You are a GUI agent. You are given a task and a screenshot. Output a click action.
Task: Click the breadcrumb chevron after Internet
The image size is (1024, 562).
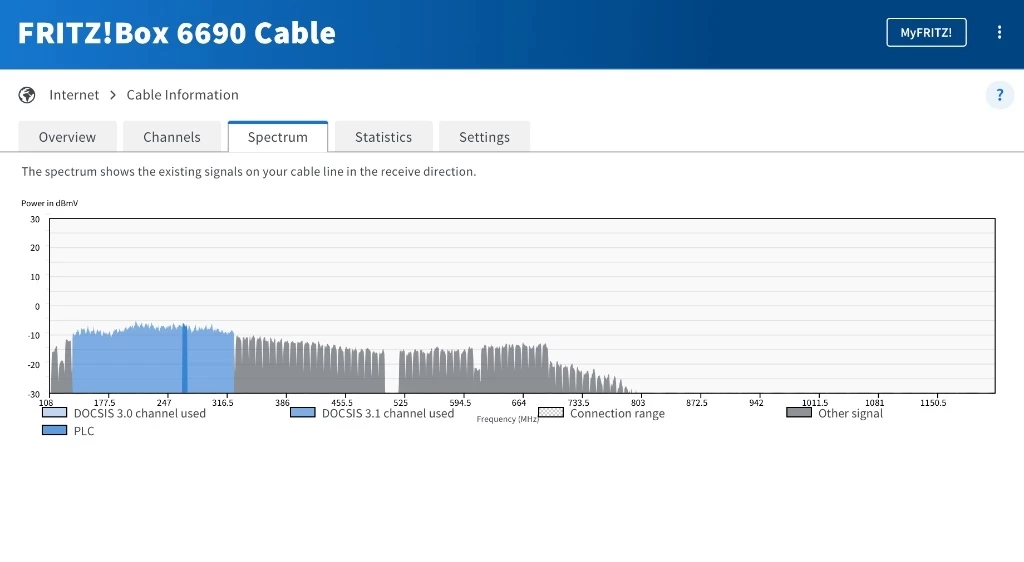113,95
